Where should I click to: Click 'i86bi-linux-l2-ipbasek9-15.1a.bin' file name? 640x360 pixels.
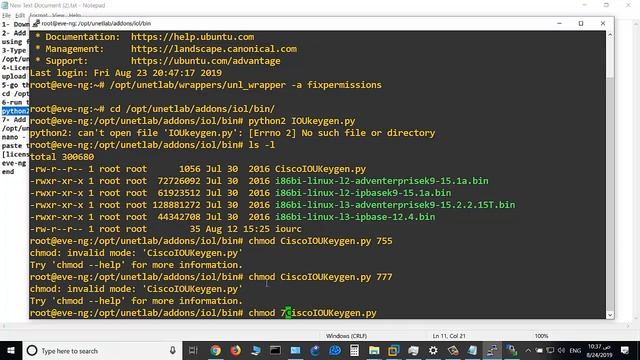point(363,193)
